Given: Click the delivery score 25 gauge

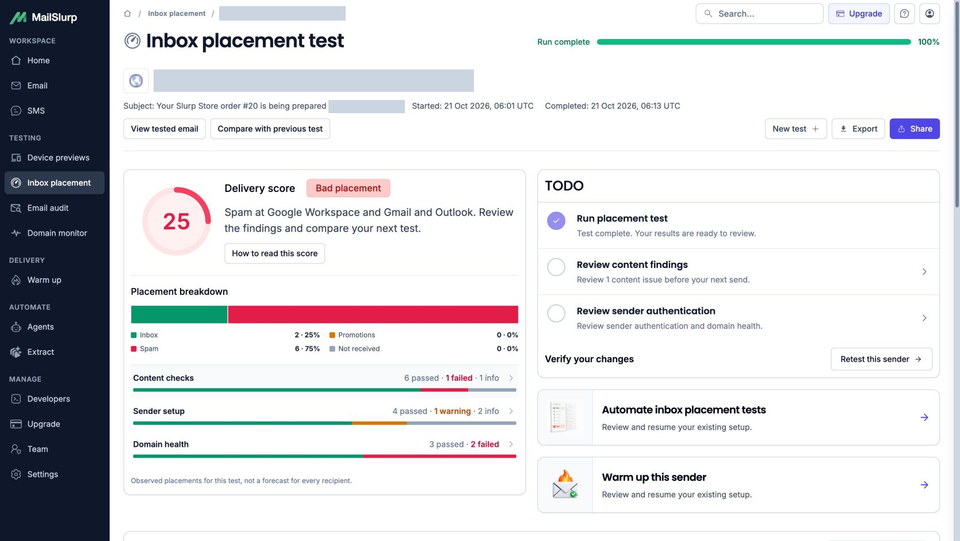Looking at the screenshot, I should click(176, 221).
